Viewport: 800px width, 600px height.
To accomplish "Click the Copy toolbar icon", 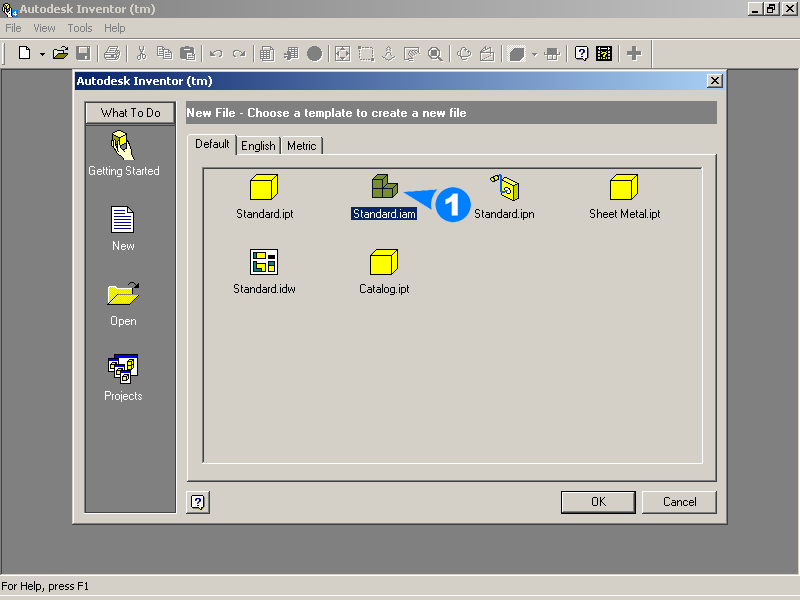I will (x=164, y=53).
